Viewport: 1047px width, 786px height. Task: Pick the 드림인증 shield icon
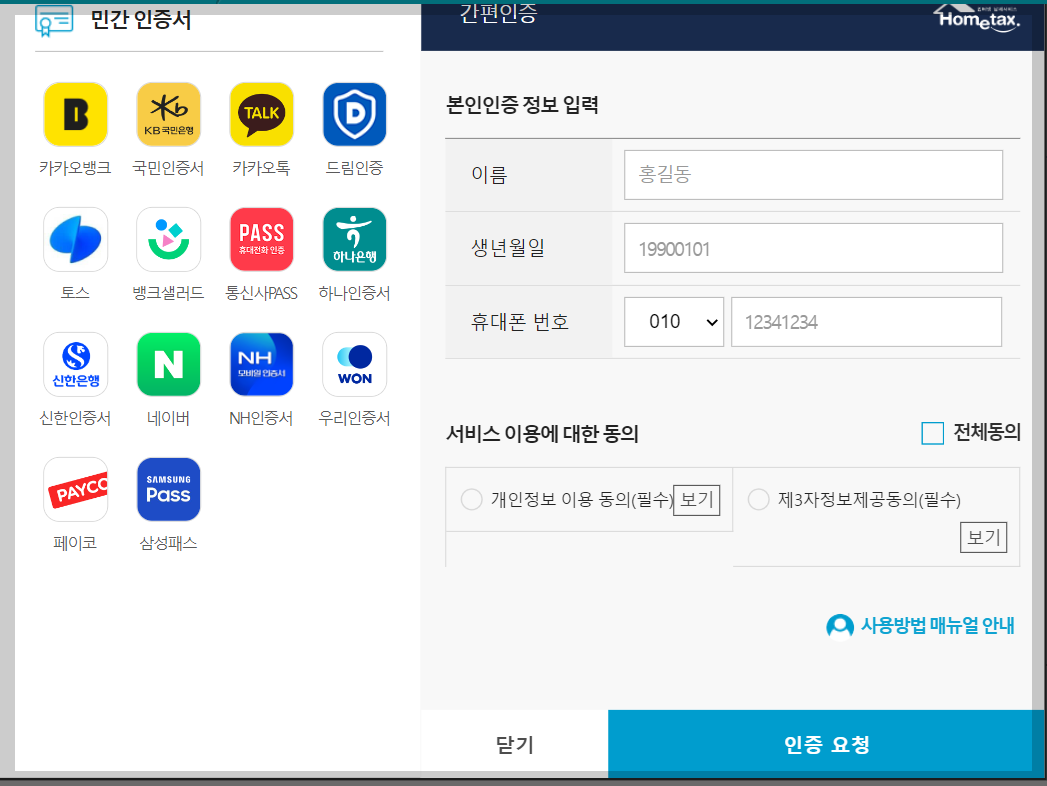click(355, 114)
